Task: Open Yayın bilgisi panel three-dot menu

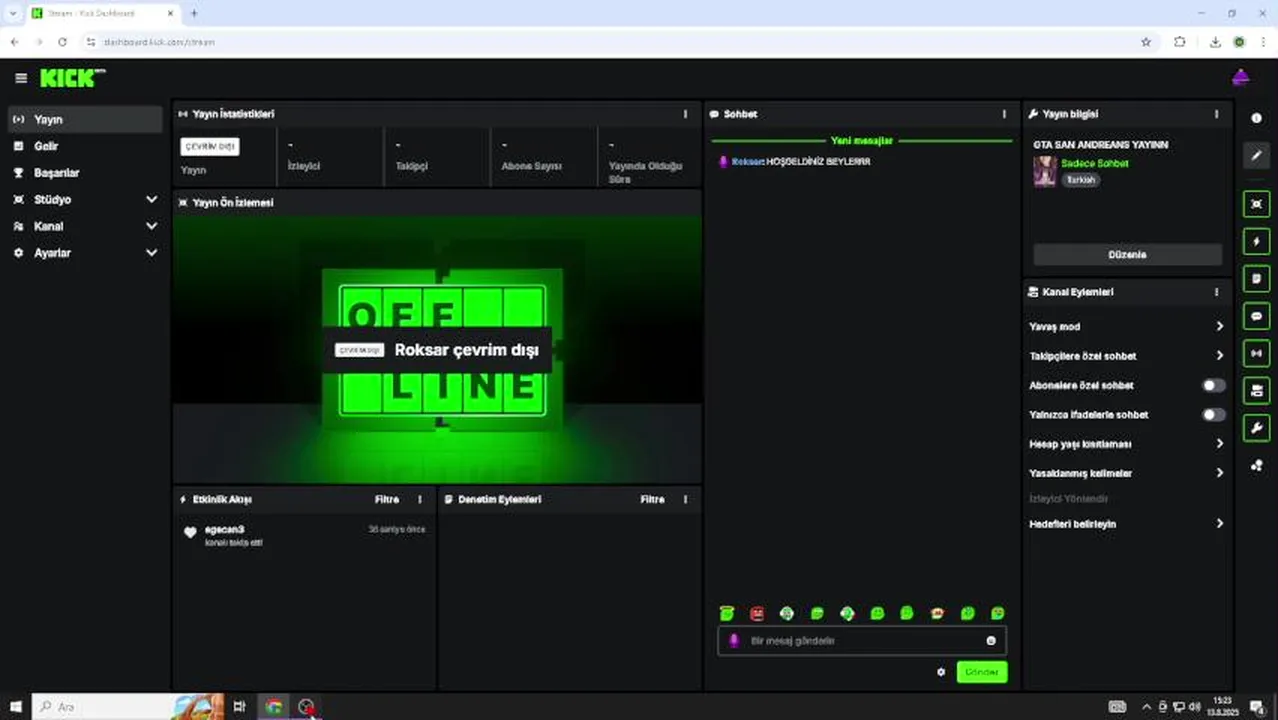Action: [1216, 114]
